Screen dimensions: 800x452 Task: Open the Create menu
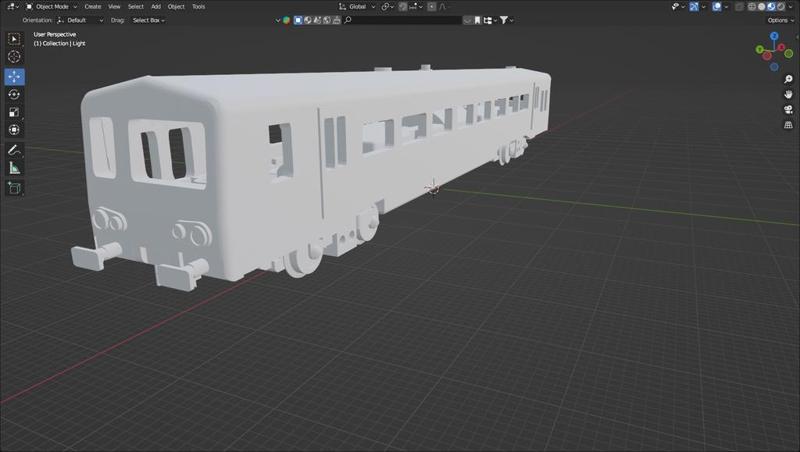point(92,7)
